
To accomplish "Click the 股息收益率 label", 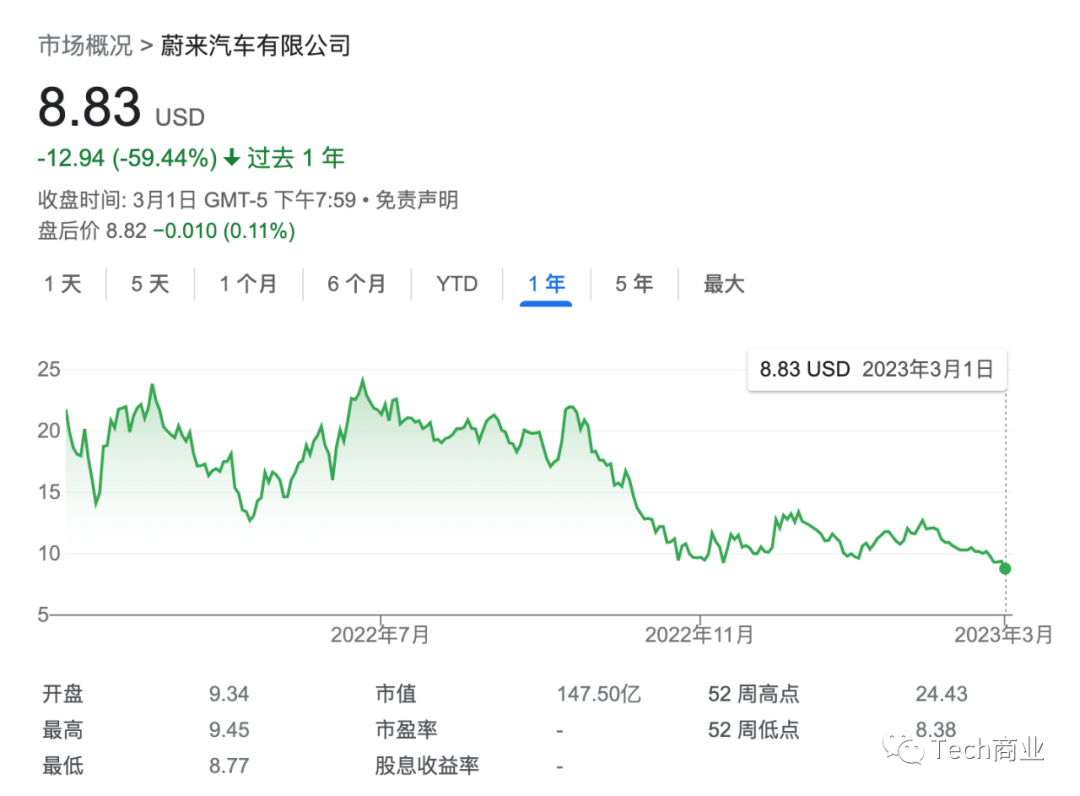I will tap(427, 766).
